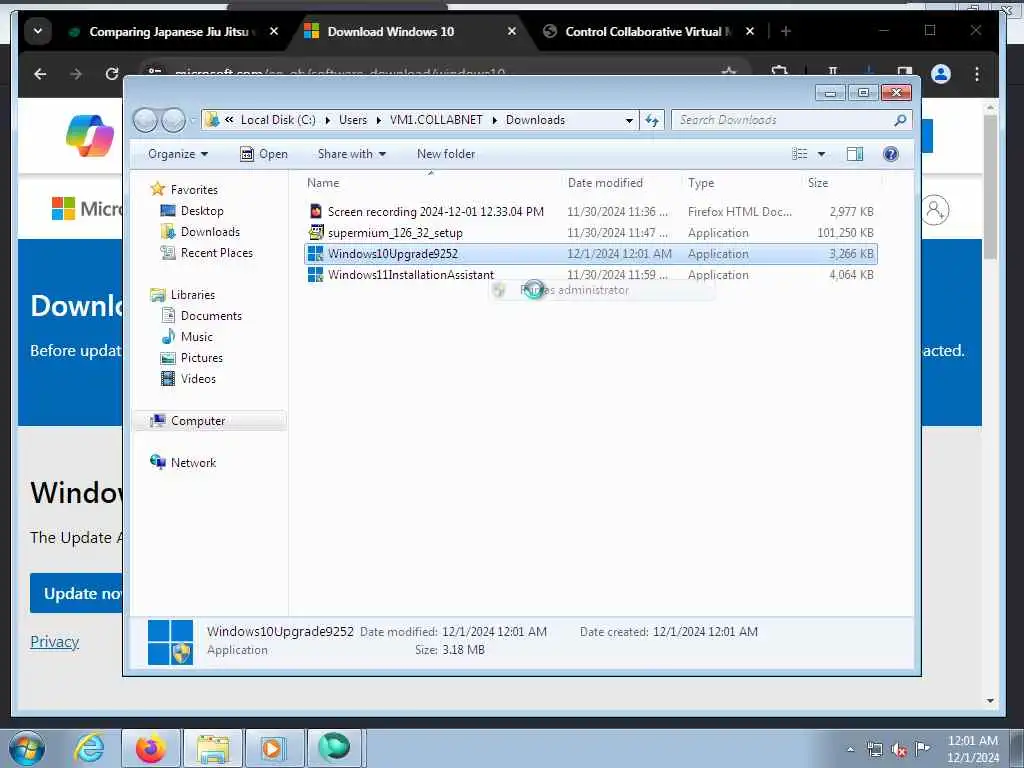Click the network tray icon
The image size is (1024, 768).
pos(874,750)
